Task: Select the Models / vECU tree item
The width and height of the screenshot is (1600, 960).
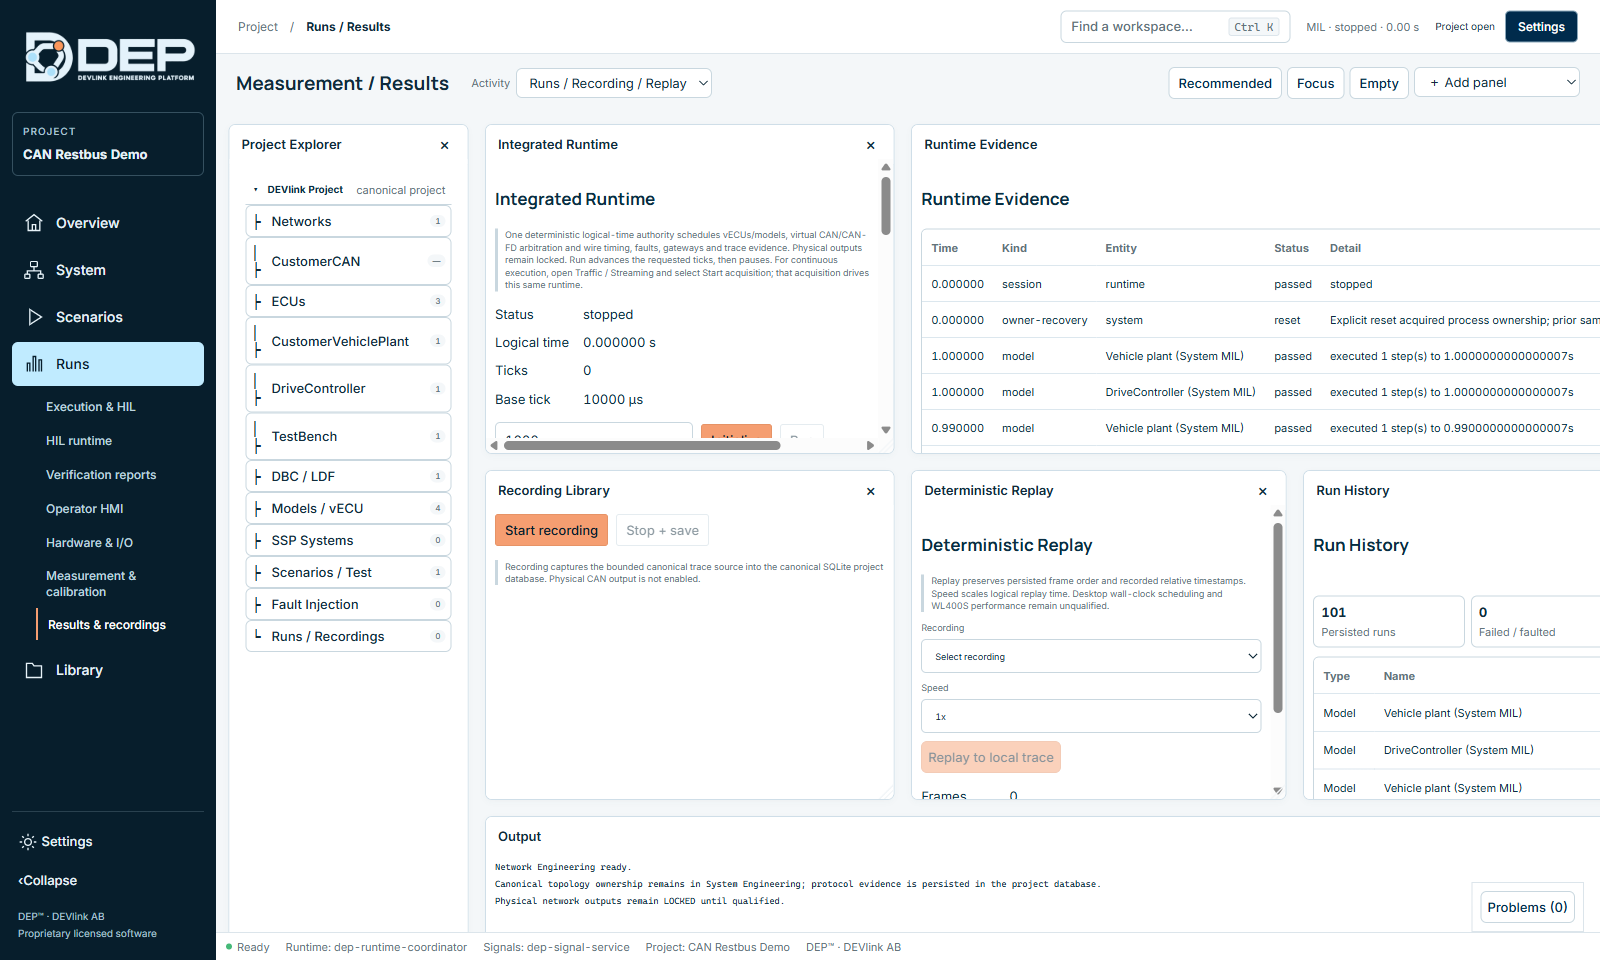Action: [348, 508]
